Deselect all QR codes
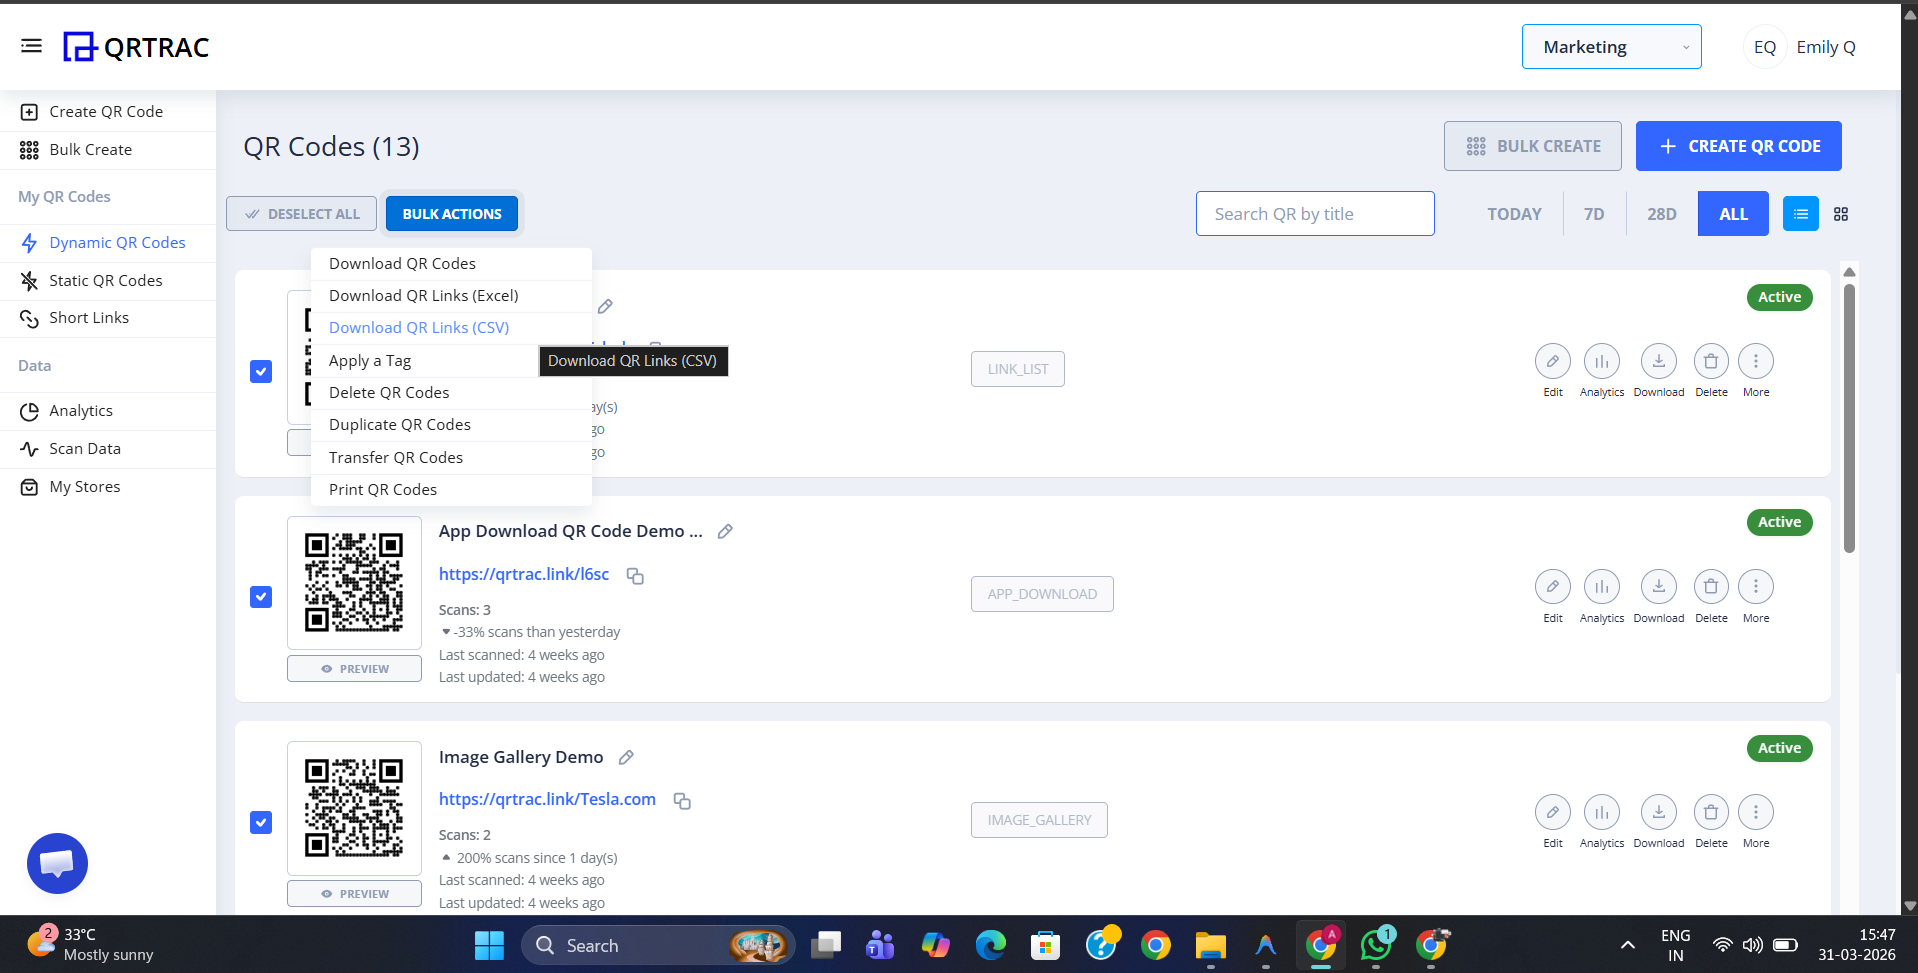The height and width of the screenshot is (973, 1918). (x=301, y=213)
